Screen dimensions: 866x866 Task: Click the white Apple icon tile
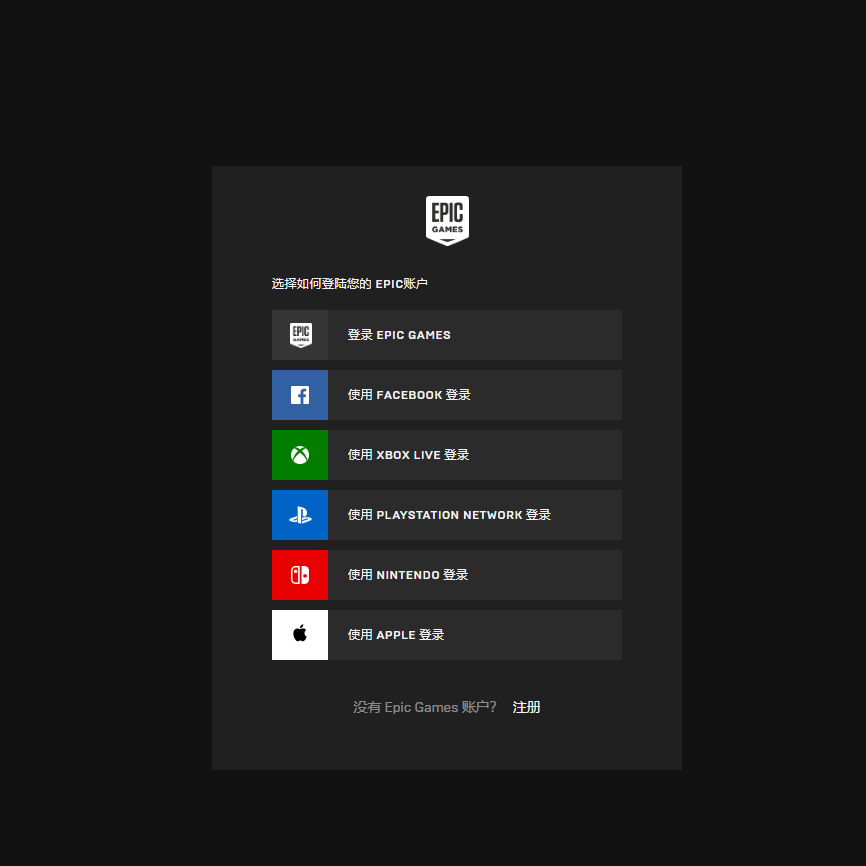pyautogui.click(x=300, y=635)
